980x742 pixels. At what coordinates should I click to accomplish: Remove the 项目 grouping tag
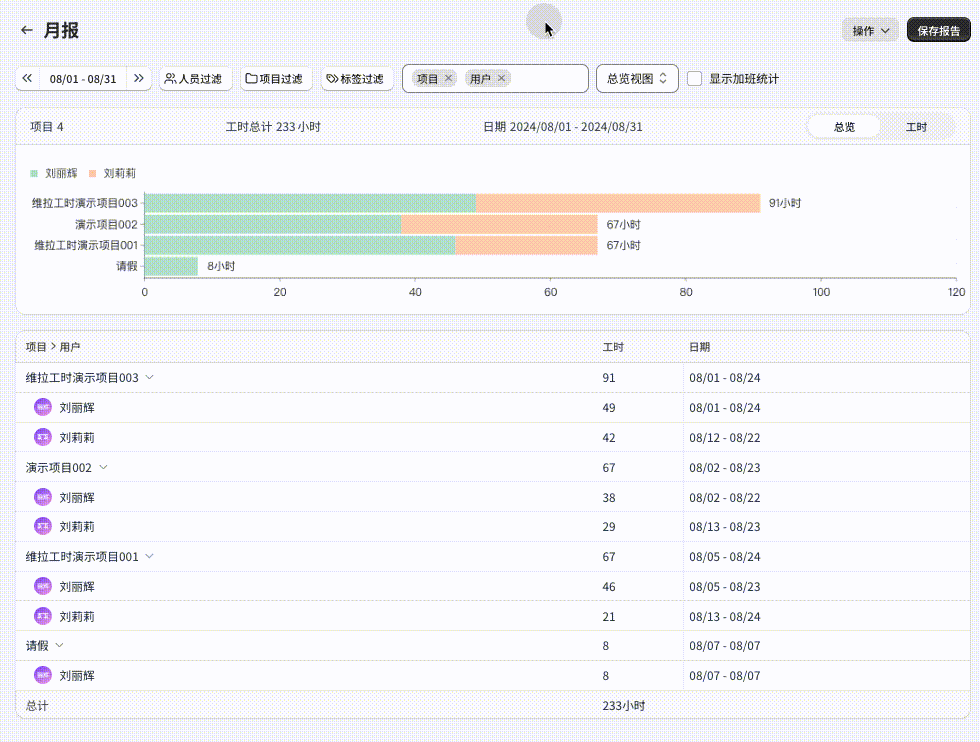click(x=448, y=78)
